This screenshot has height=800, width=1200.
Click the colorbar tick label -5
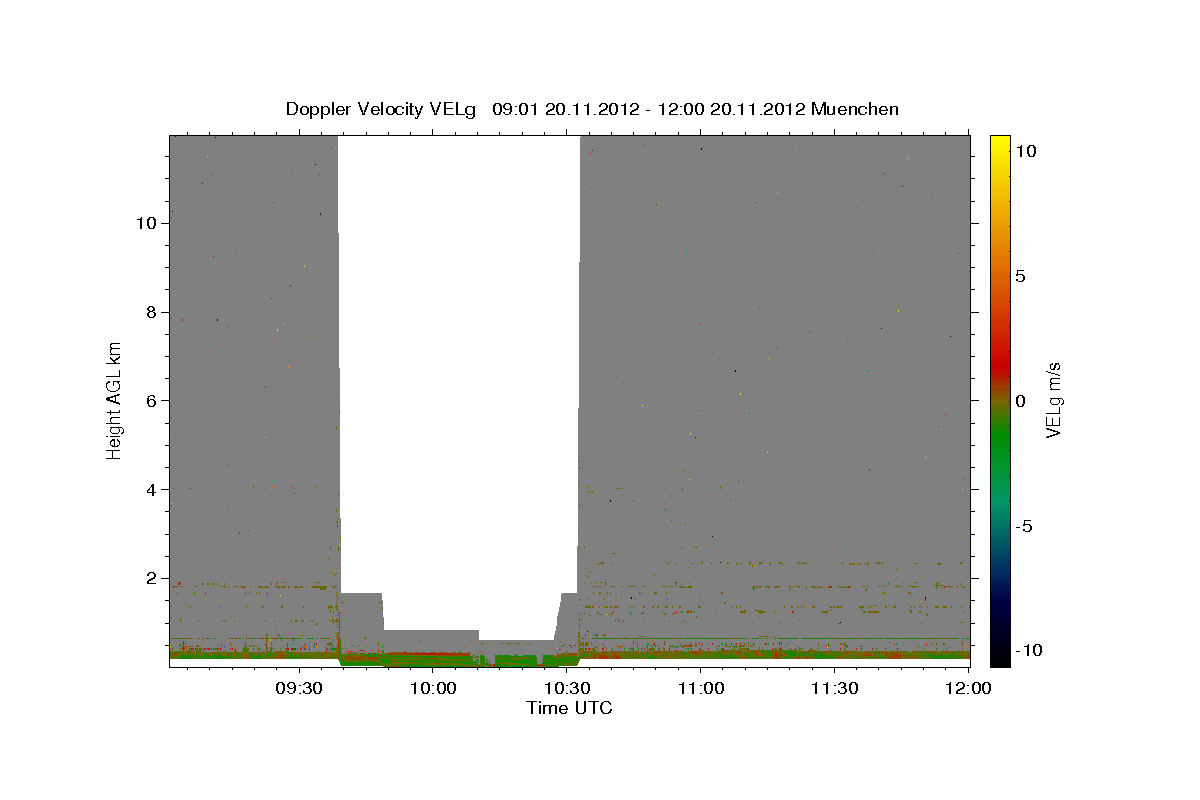tap(1023, 526)
